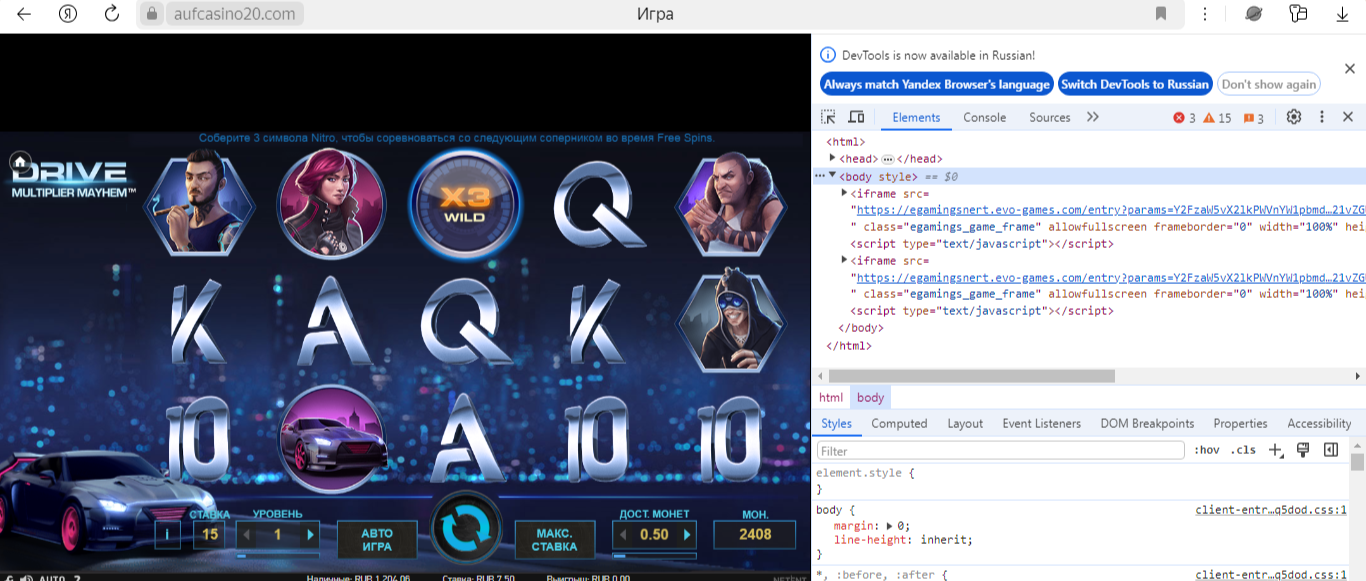Click the home icon above the Drive logo
The width and height of the screenshot is (1366, 581).
click(x=20, y=162)
